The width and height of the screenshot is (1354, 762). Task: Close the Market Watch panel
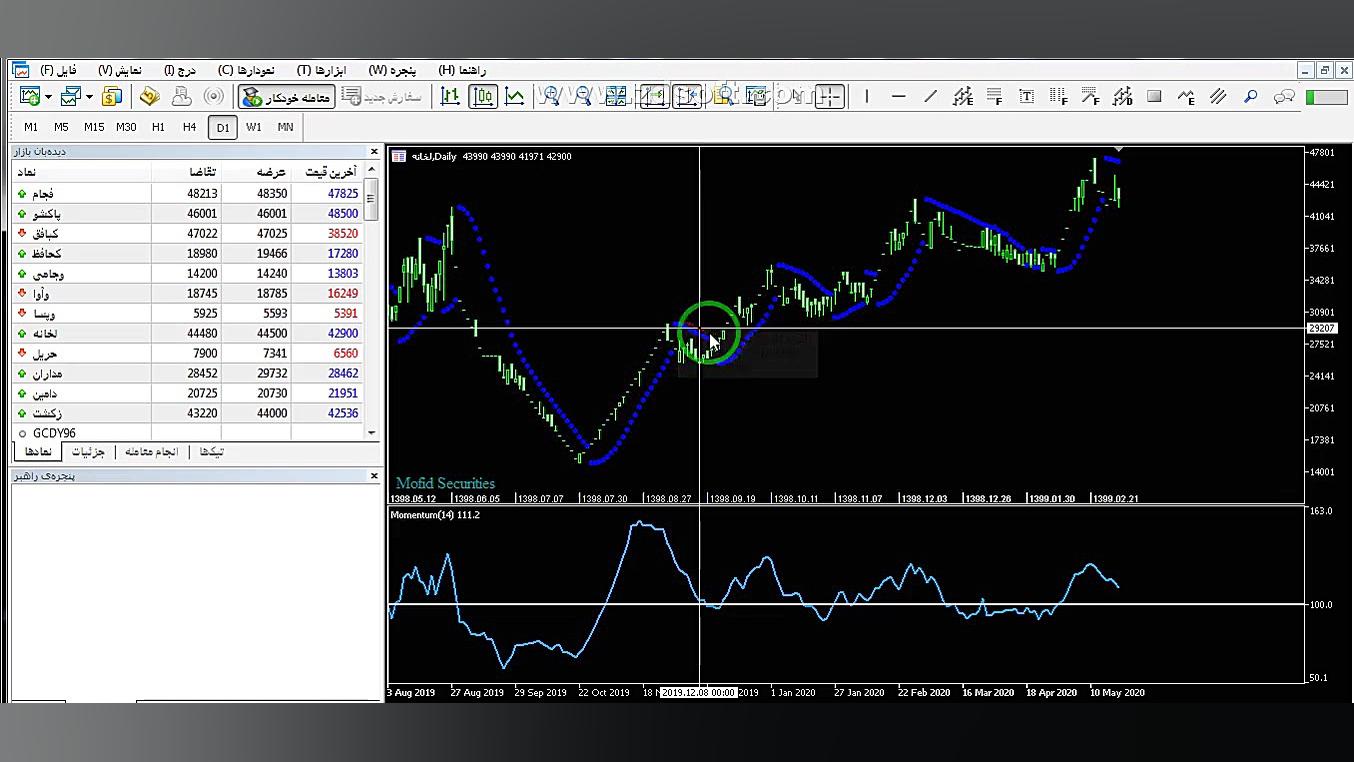click(374, 152)
